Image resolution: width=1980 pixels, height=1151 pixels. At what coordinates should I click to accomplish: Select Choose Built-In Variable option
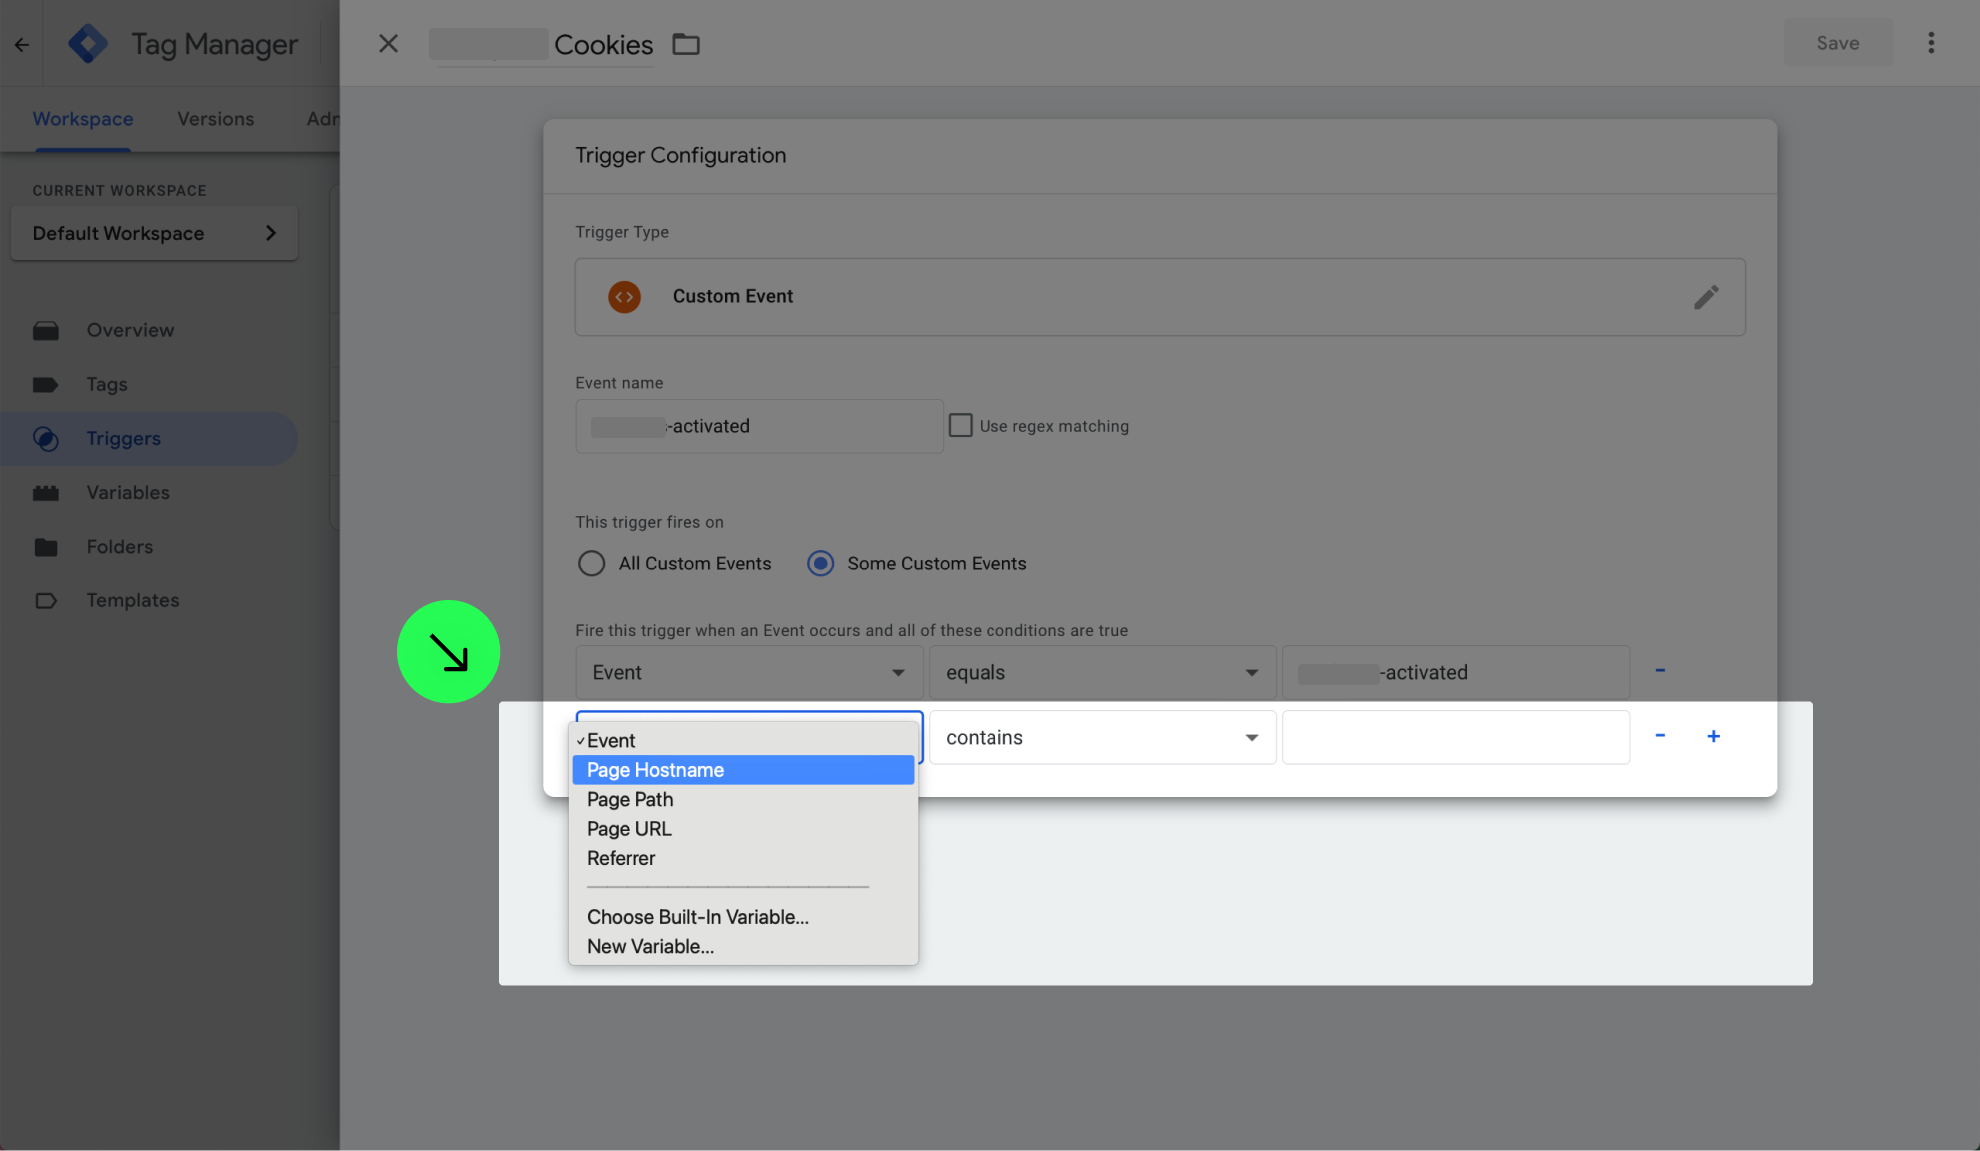[x=743, y=917]
